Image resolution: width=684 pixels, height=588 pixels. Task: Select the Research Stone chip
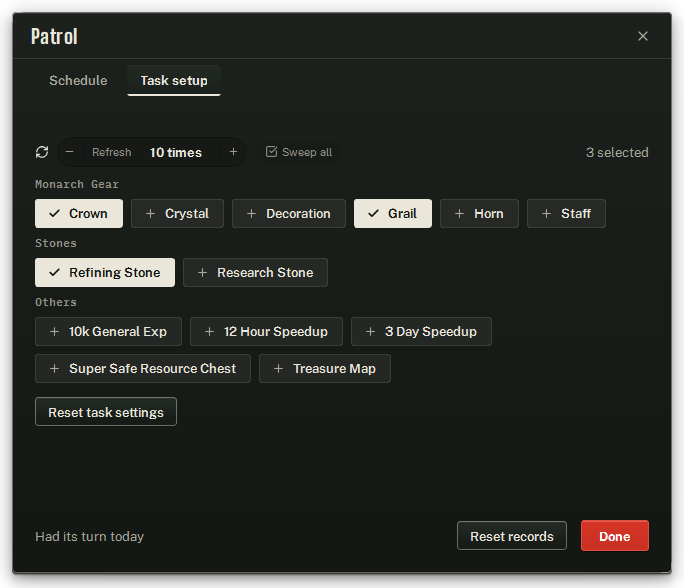(x=255, y=272)
